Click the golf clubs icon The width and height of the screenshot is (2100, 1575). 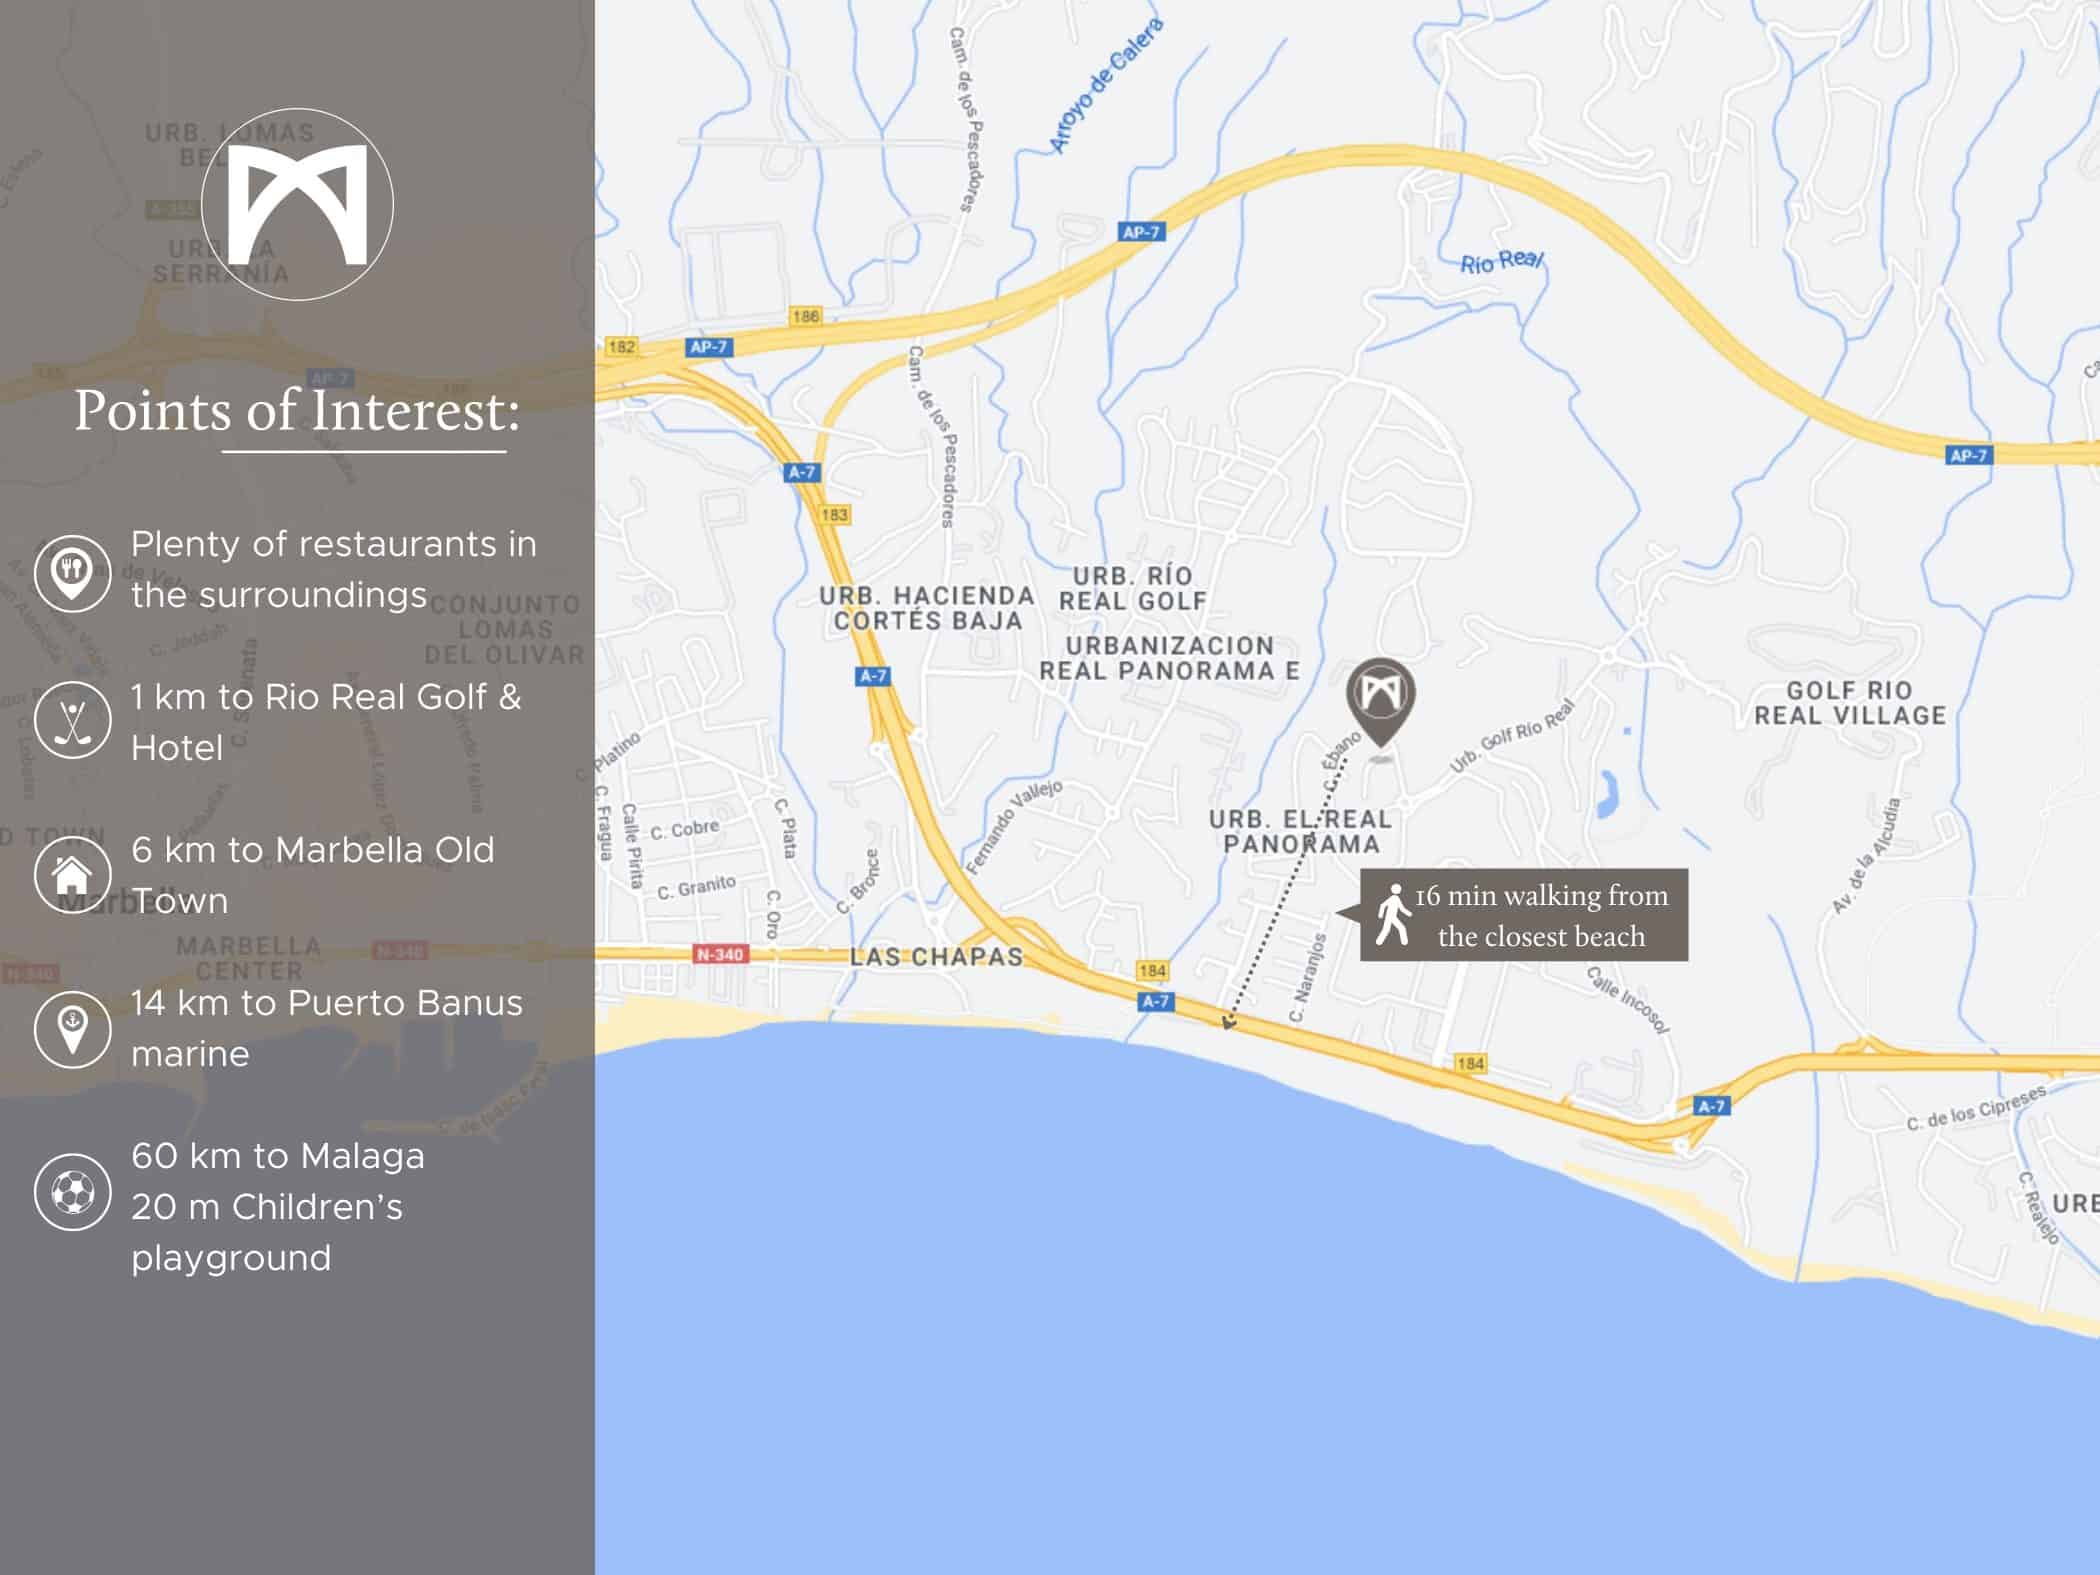point(72,720)
